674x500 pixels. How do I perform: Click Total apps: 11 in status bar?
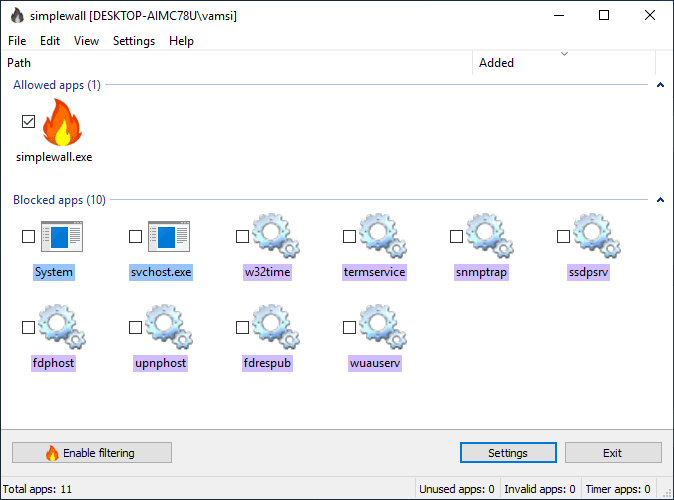[x=37, y=489]
